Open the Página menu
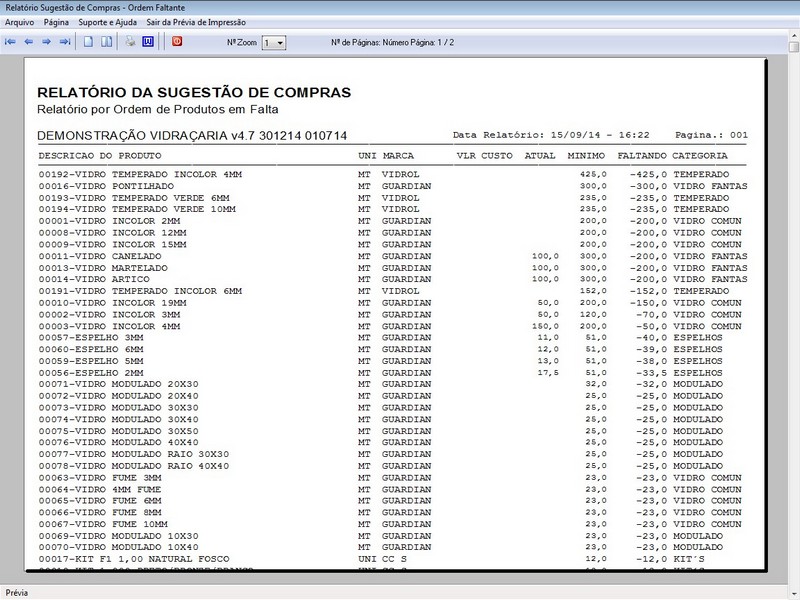This screenshot has height=600, width=800. 56,21
